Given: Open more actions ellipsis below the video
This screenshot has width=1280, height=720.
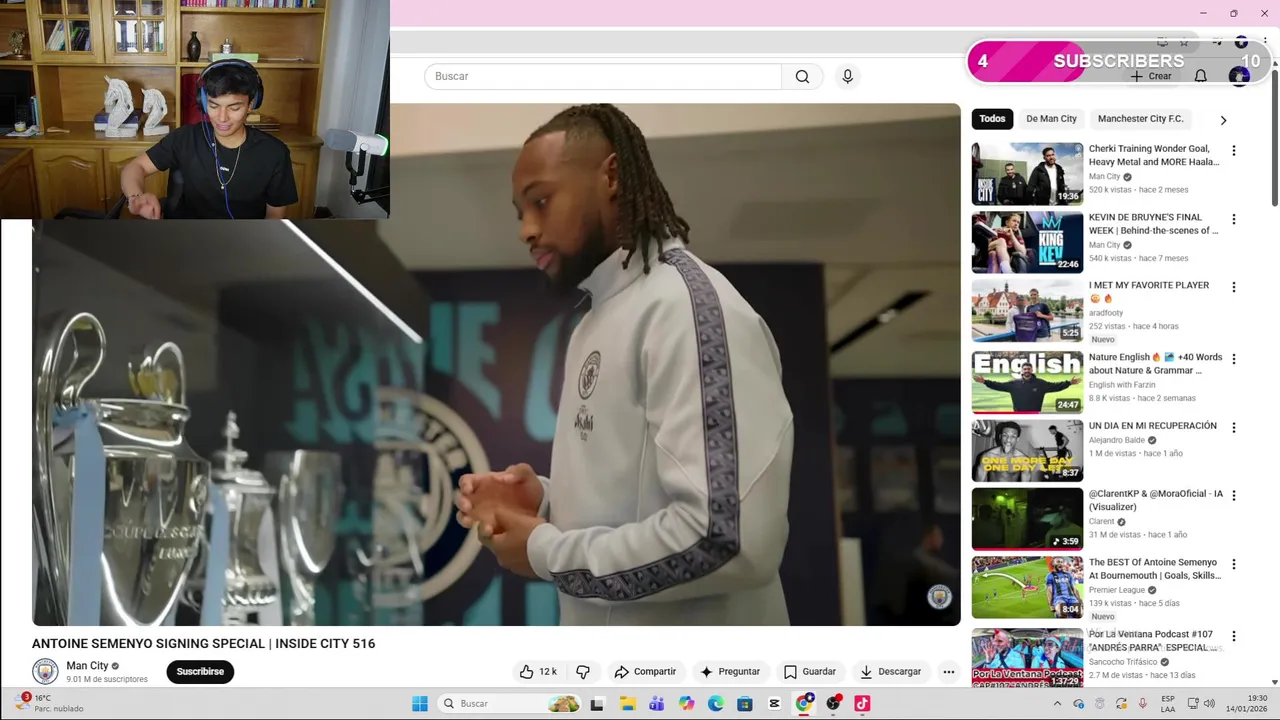Looking at the screenshot, I should pyautogui.click(x=948, y=672).
